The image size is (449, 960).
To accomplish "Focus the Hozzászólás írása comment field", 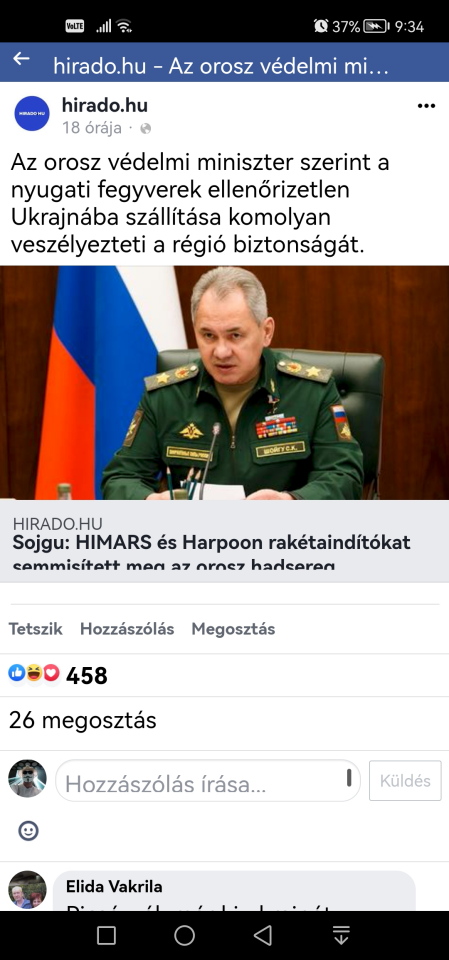I will (208, 781).
